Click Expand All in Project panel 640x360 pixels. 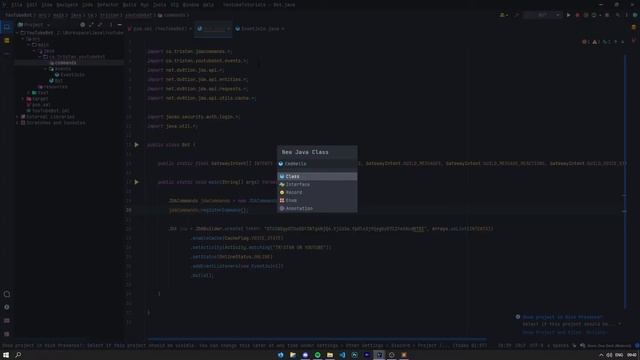point(91,25)
